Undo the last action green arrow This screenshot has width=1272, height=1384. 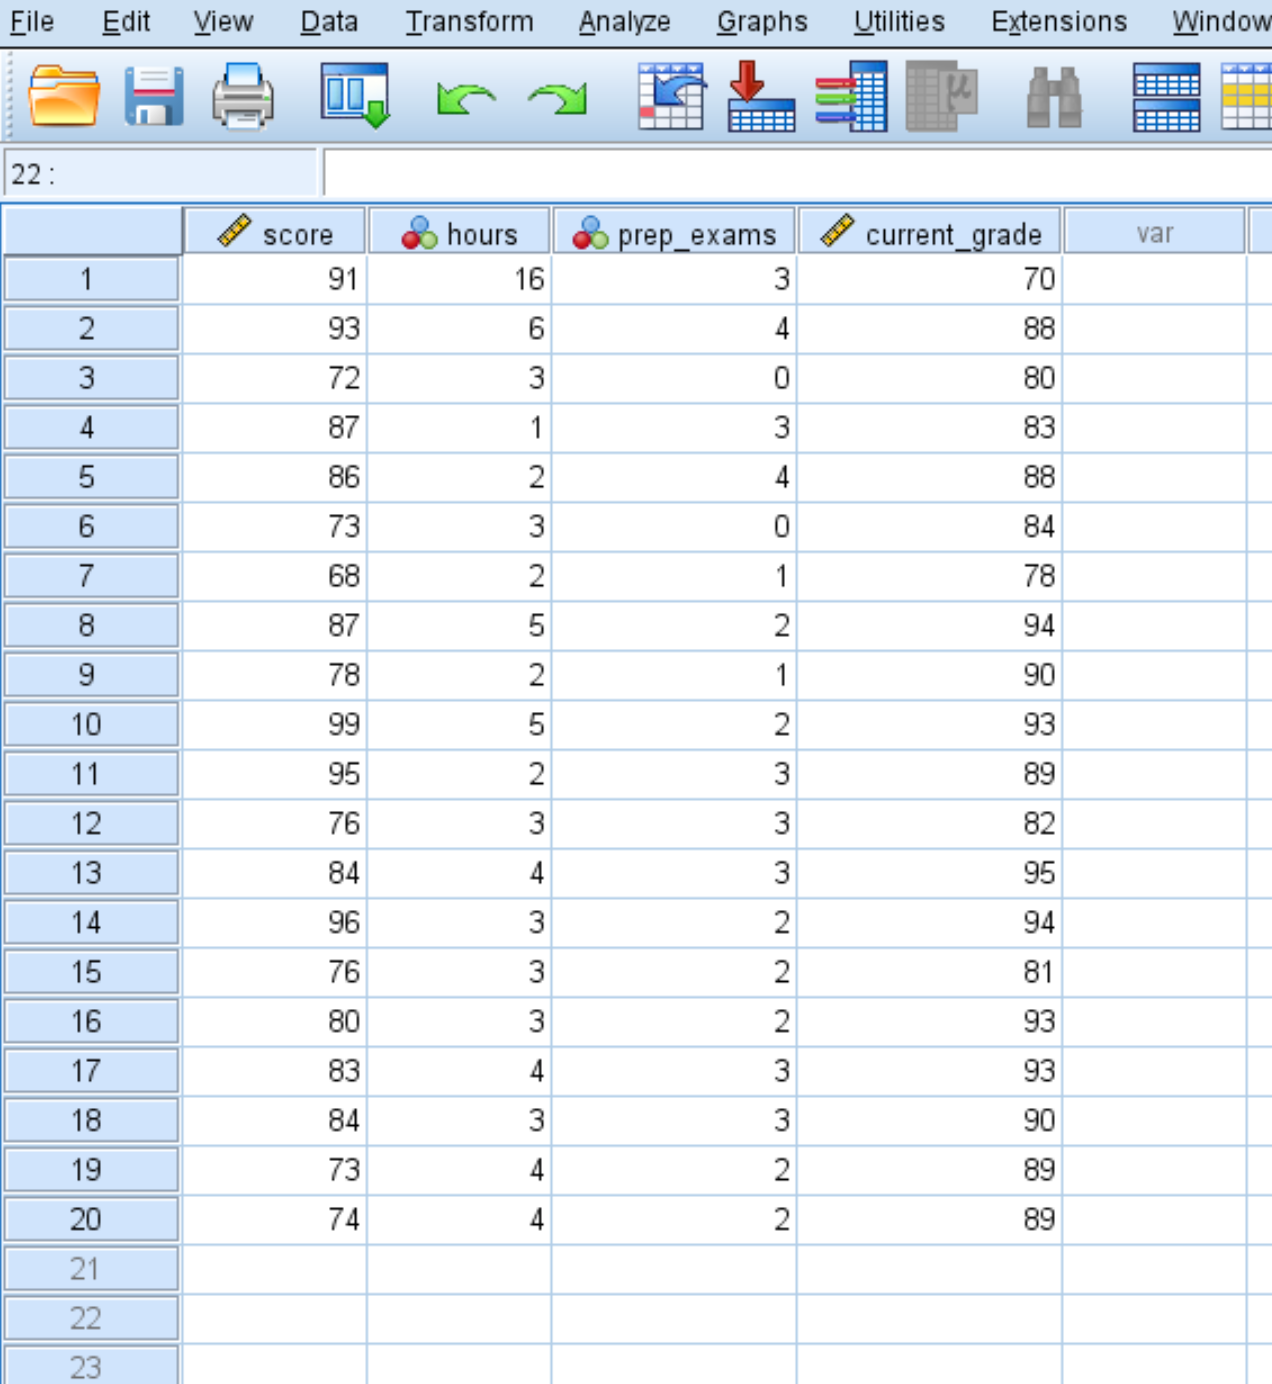coord(466,98)
